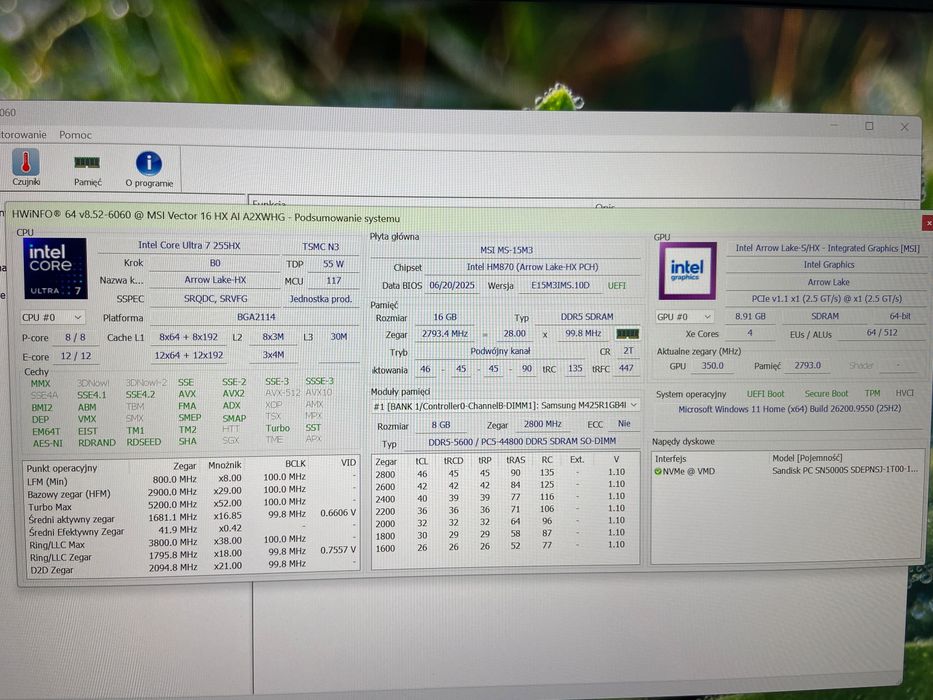Open the CPU #0 selector dropdown
Viewport: 933px width, 700px height.
click(52, 317)
